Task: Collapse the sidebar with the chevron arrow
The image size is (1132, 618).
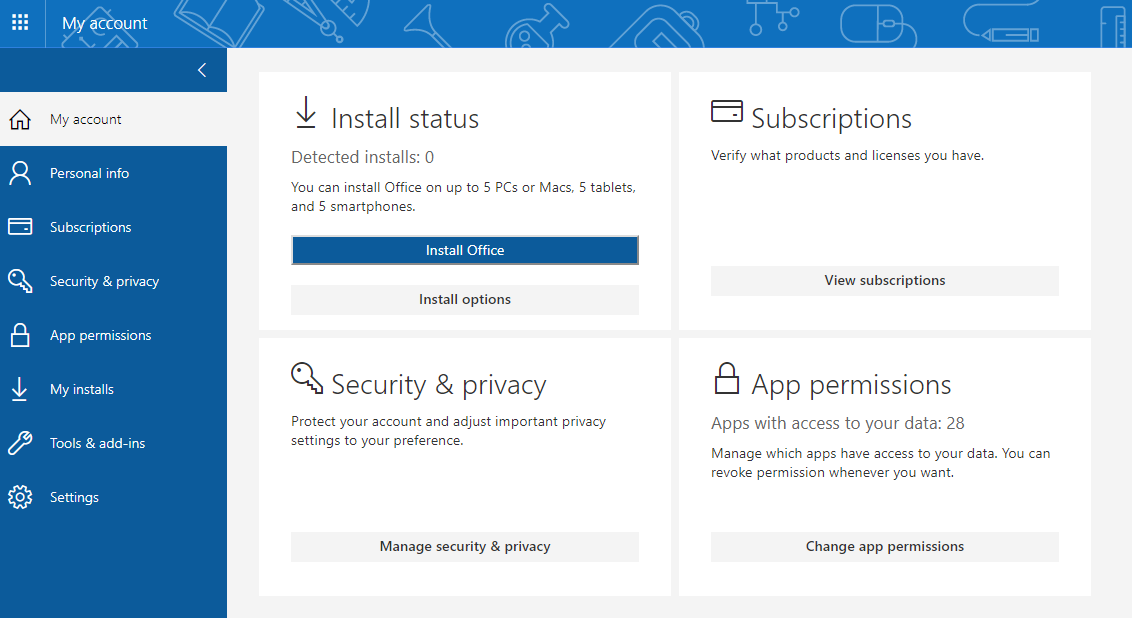Action: (202, 70)
